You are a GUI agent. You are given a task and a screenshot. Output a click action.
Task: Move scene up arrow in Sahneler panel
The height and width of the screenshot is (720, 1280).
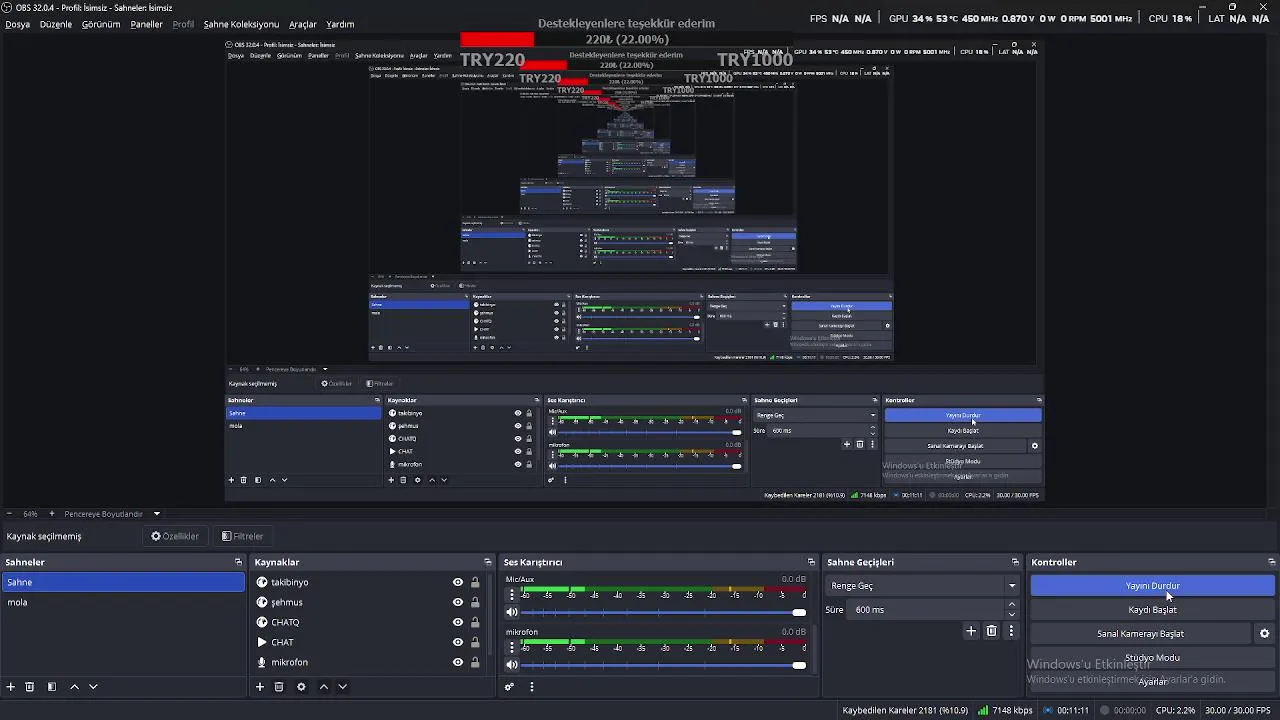tap(74, 687)
